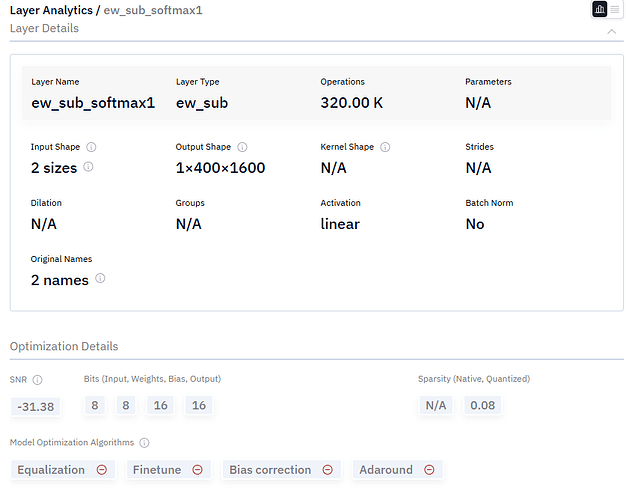
Task: Open the Layer Analytics breadcrumb
Action: pos(52,9)
